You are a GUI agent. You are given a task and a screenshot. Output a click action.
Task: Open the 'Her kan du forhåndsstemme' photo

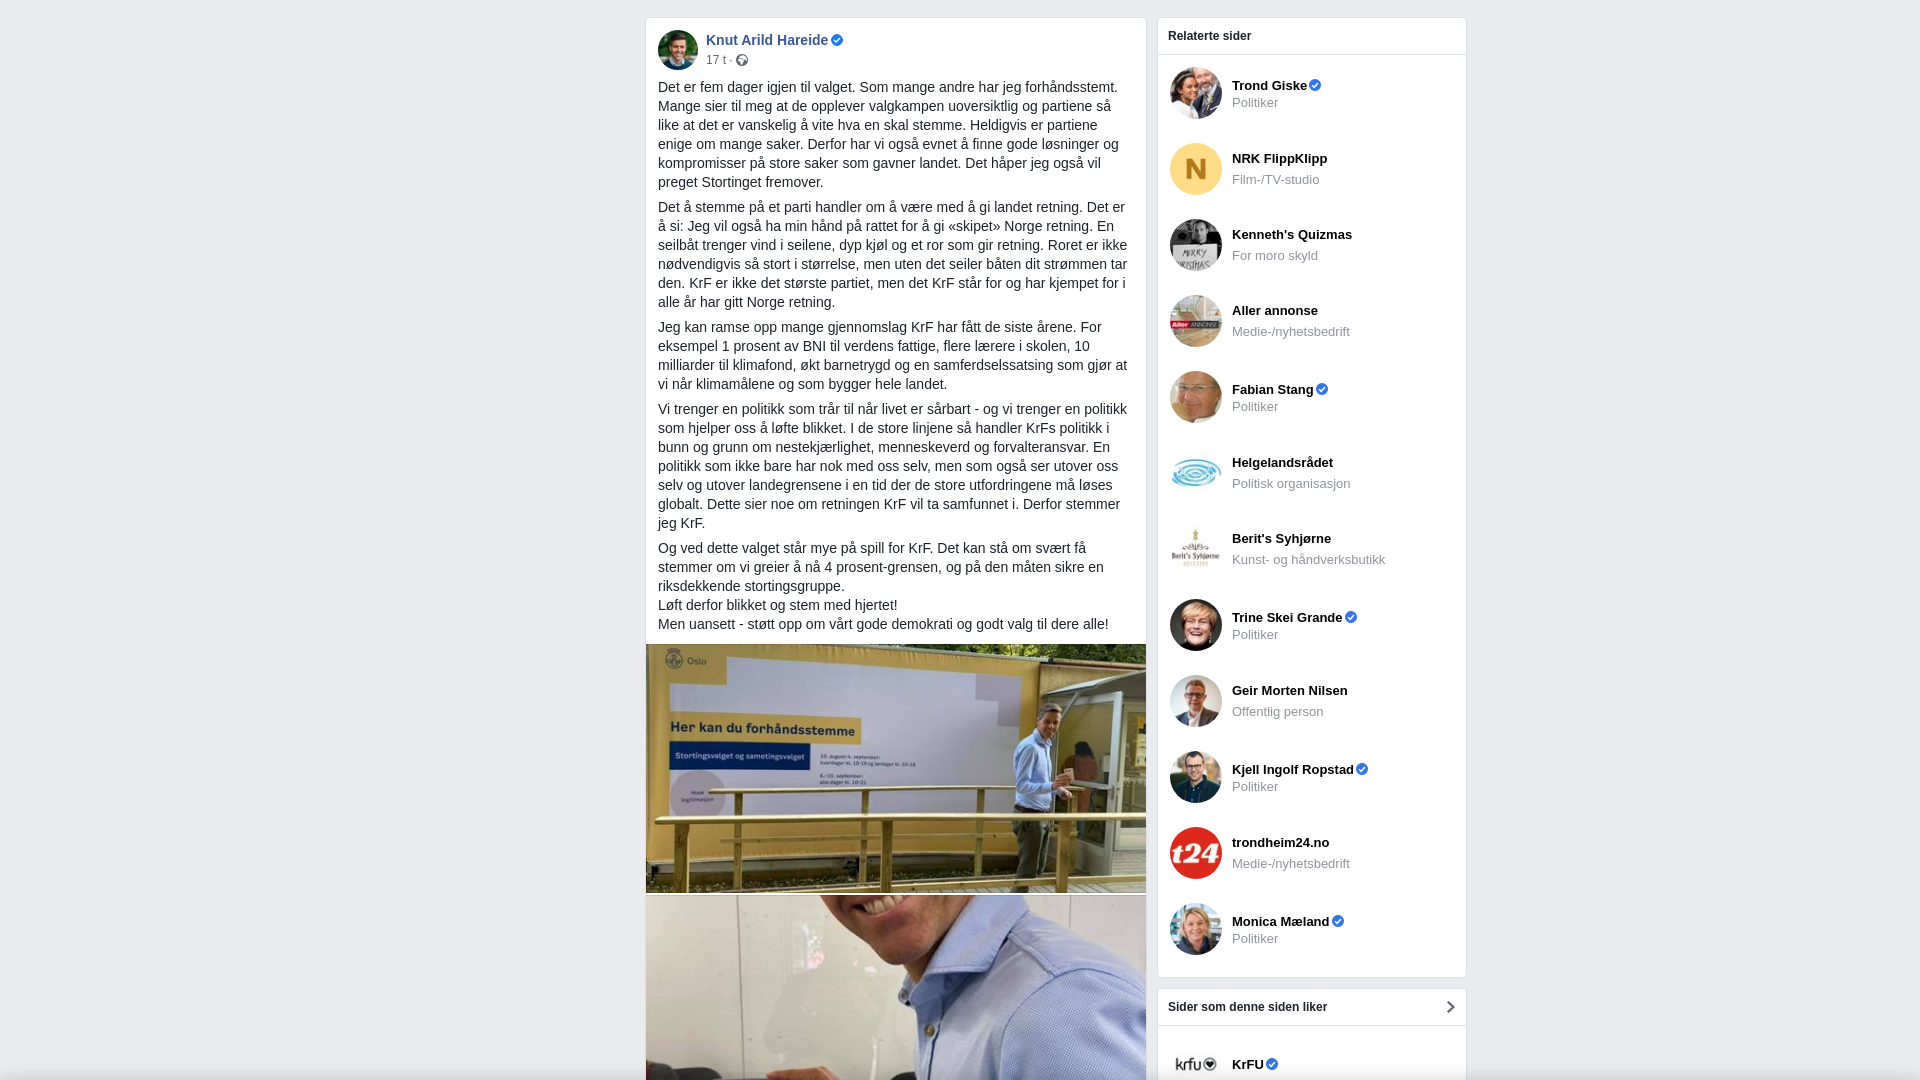tap(896, 768)
